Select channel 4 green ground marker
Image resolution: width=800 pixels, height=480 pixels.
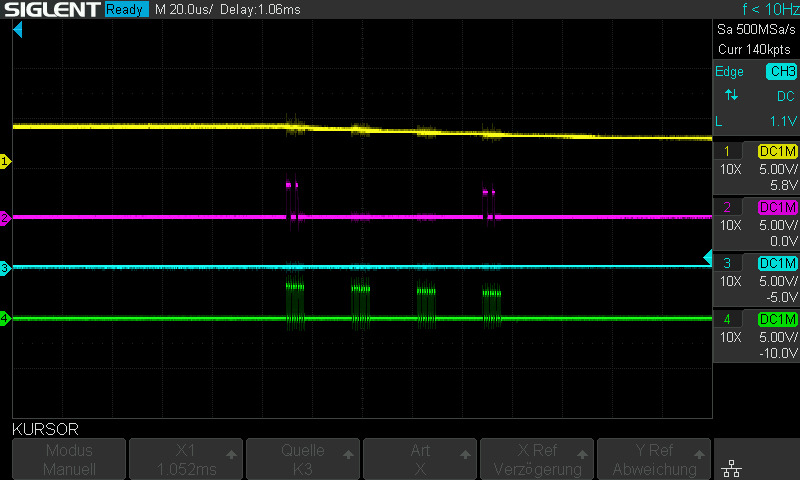(x=5, y=319)
